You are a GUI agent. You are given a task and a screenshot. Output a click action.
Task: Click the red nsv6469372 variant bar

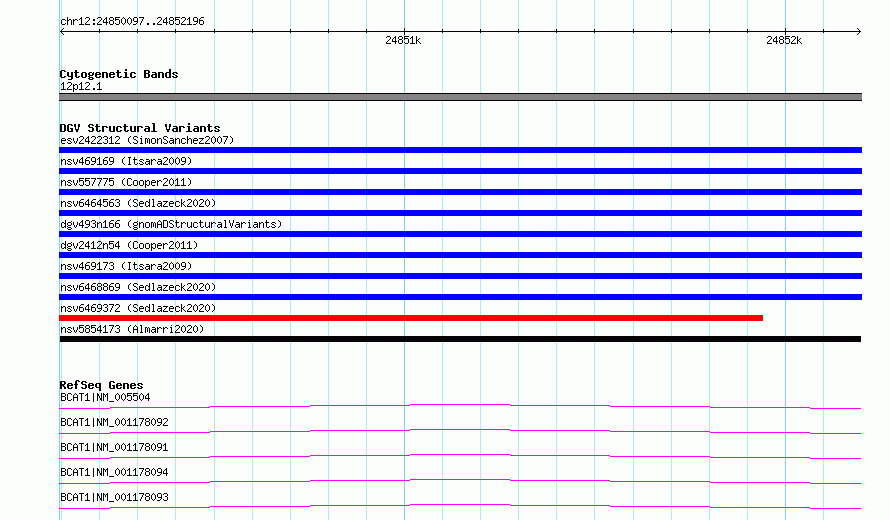411,318
